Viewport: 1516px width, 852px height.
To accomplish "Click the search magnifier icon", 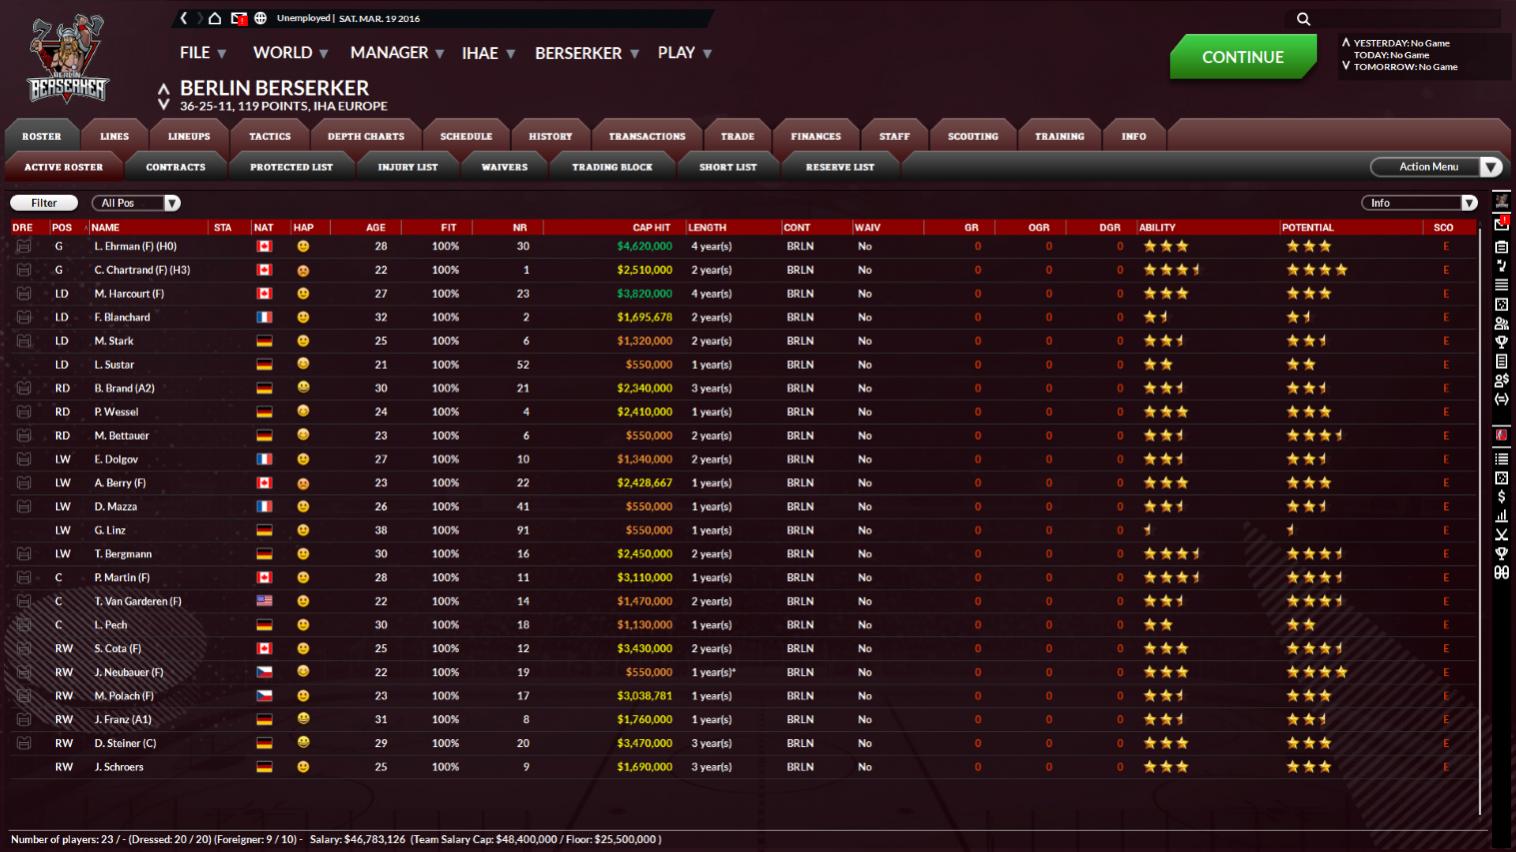I will click(1303, 19).
